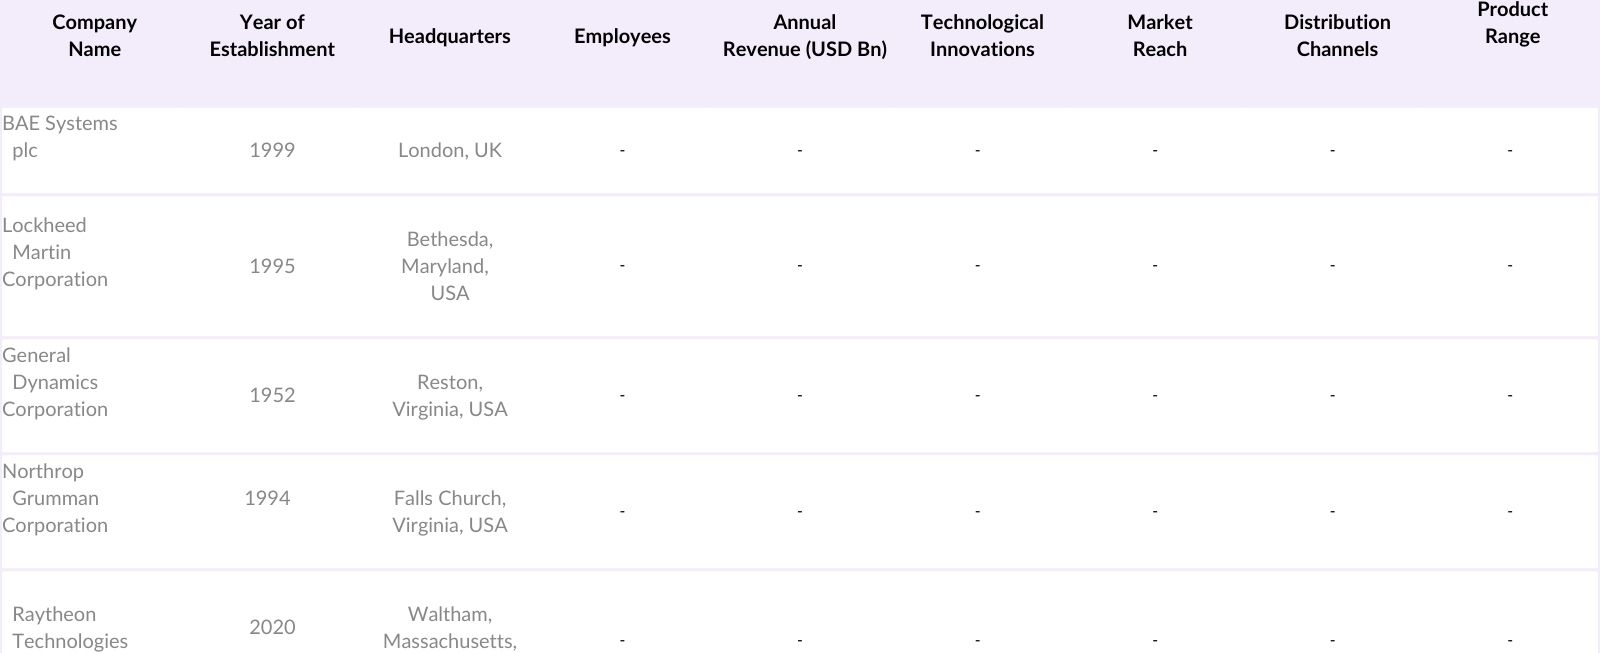The image size is (1600, 653).
Task: Click the Headquarters column header
Action: pos(449,36)
